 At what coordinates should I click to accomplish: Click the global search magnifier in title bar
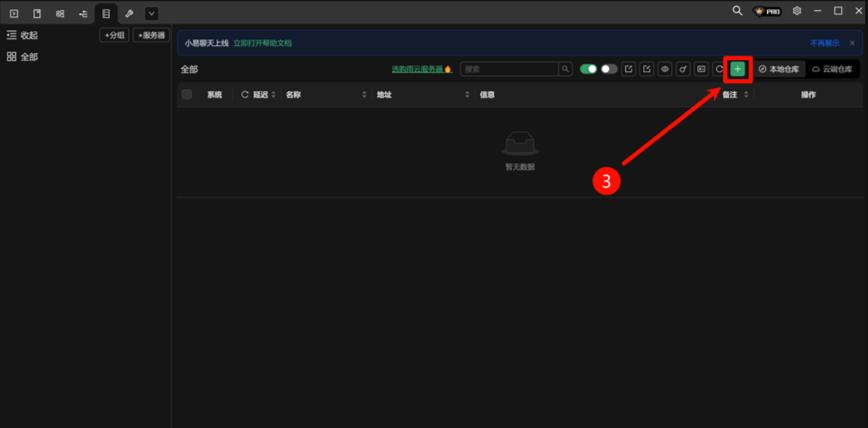coord(738,11)
